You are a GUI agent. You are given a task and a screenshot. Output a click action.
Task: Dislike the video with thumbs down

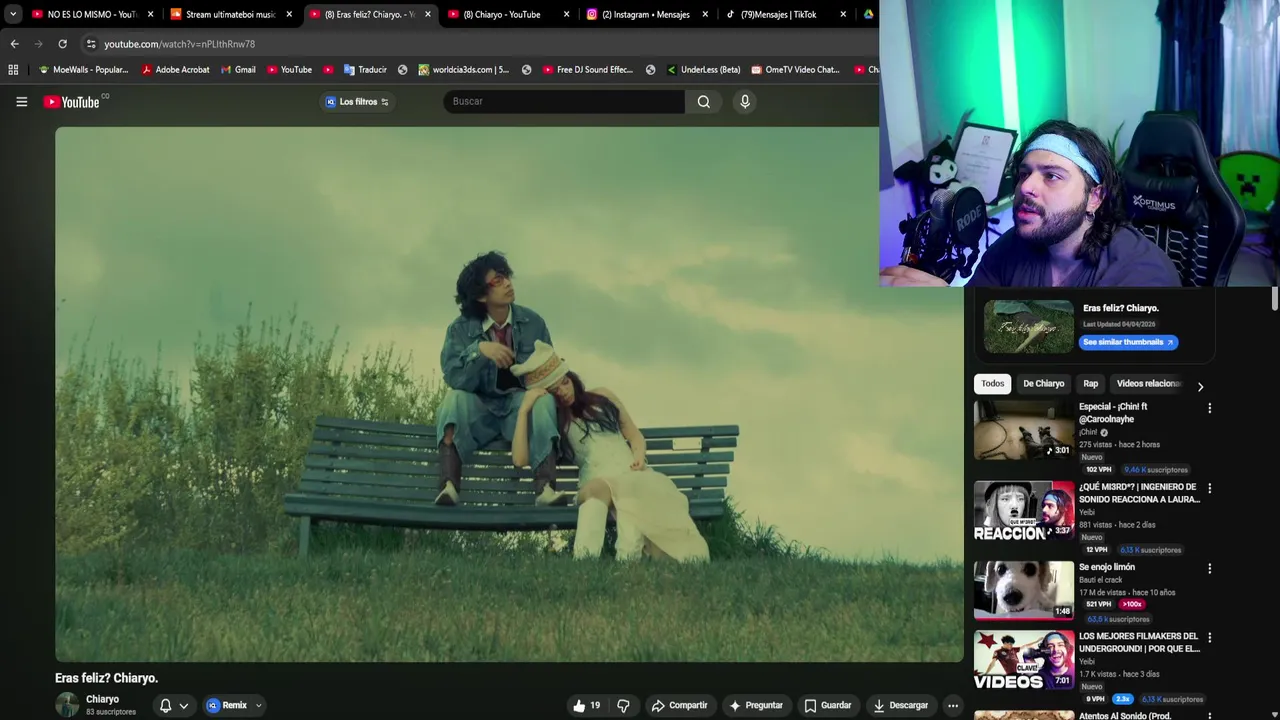point(623,705)
